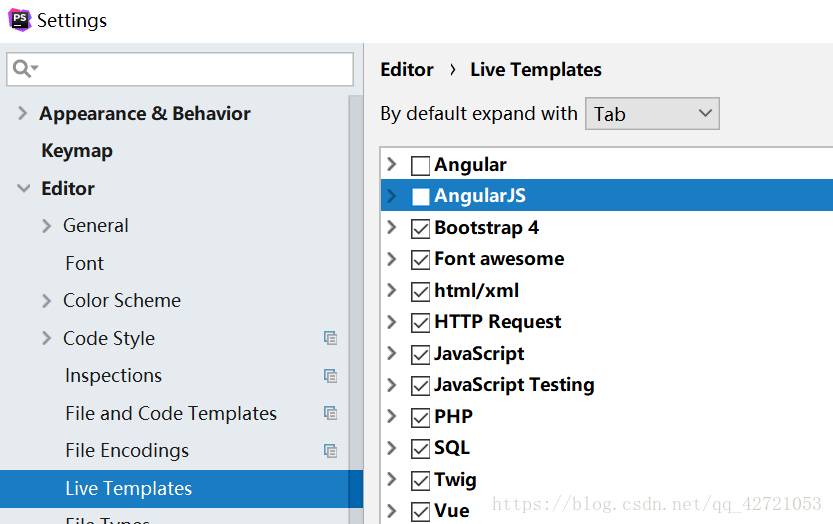
Task: Toggle the AngularJS templates checkbox
Action: (420, 197)
